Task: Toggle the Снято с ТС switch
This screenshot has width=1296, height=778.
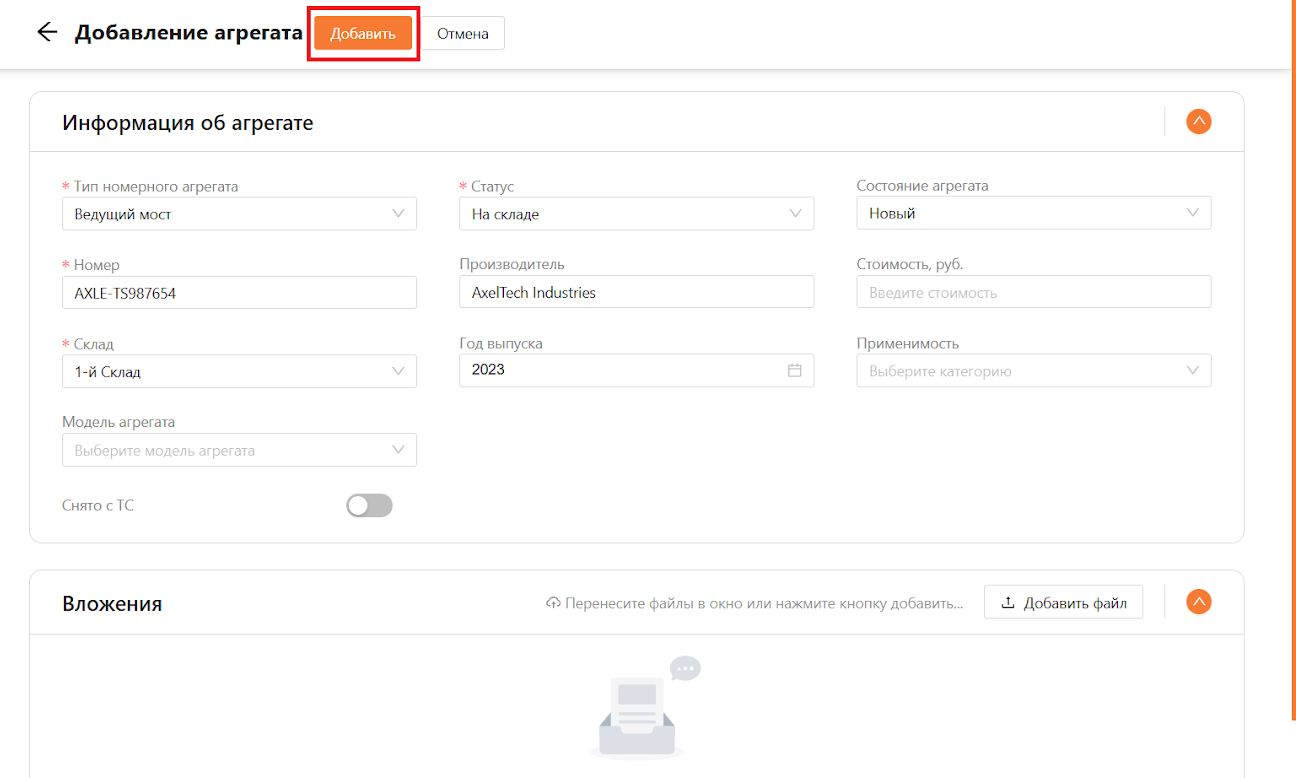Action: pos(369,505)
